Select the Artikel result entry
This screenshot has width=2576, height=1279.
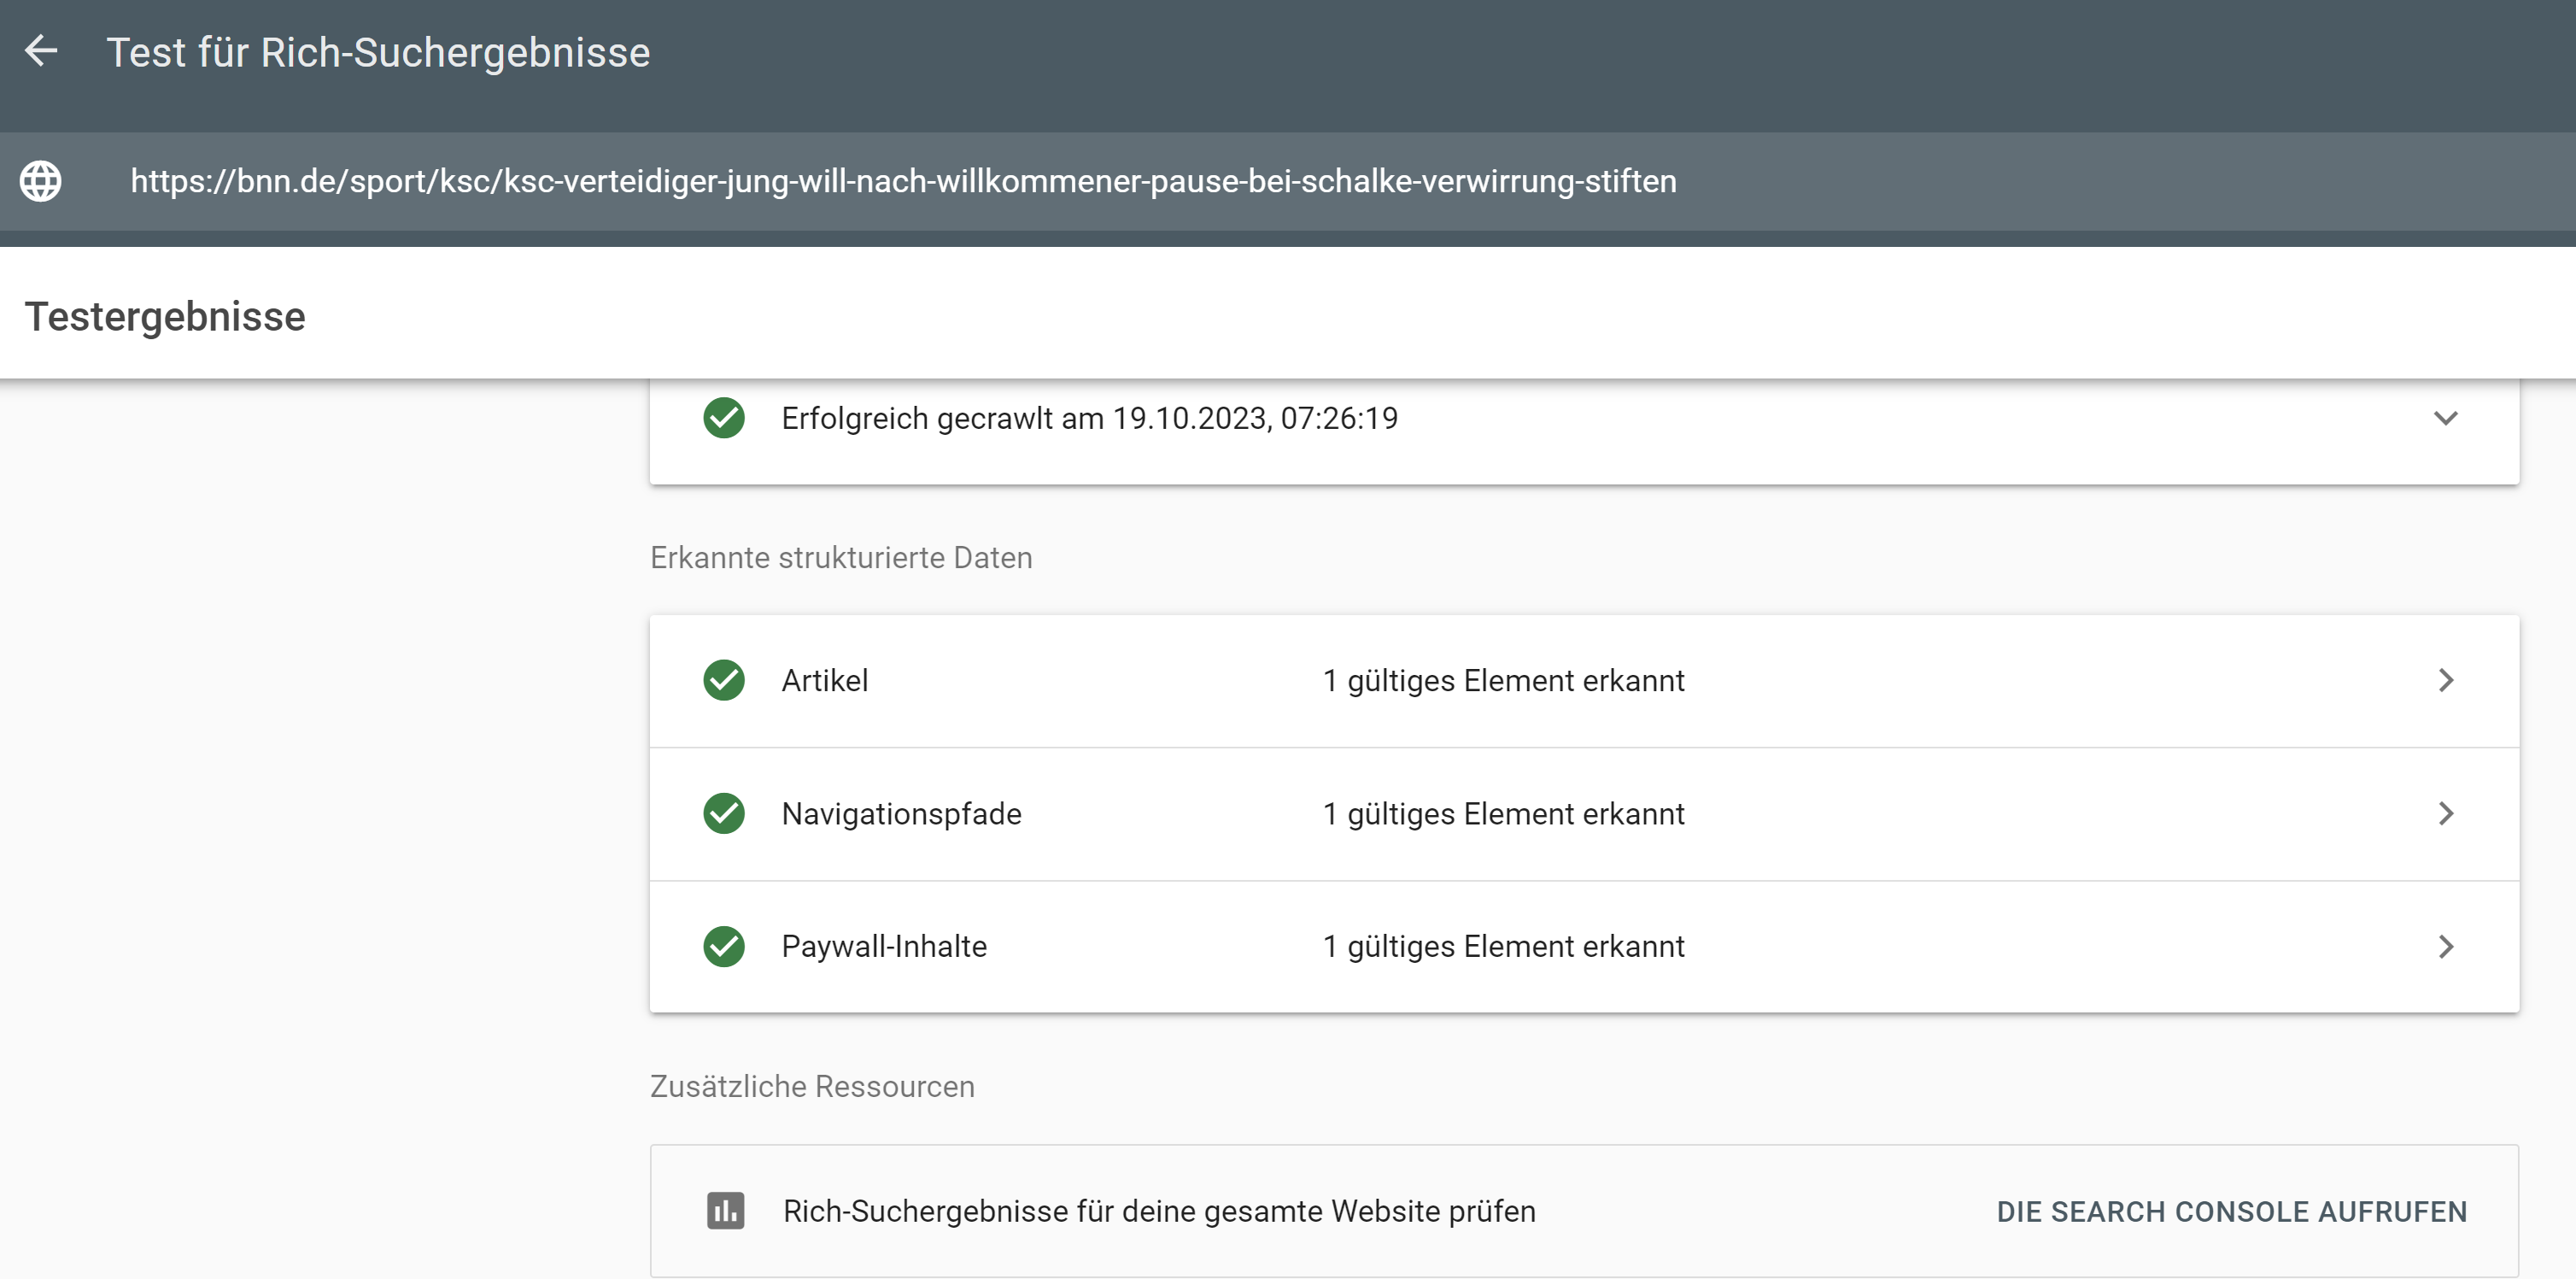(x=825, y=680)
